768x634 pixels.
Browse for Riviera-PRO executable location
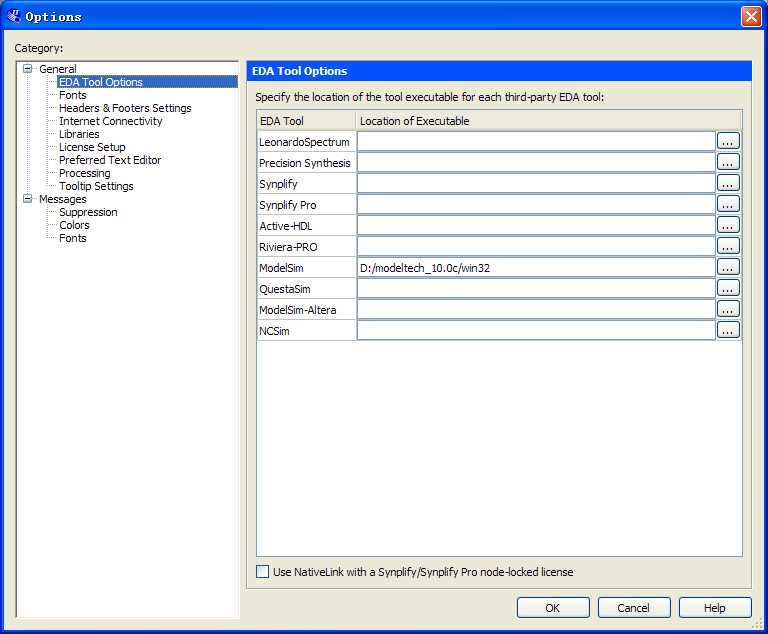point(728,246)
